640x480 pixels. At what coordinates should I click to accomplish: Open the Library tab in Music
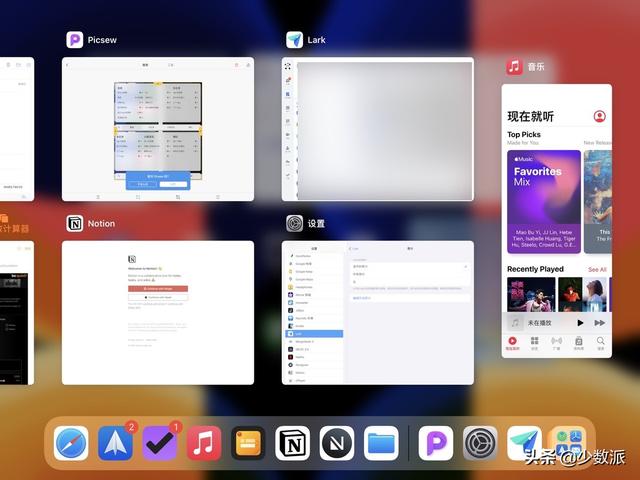(x=578, y=343)
